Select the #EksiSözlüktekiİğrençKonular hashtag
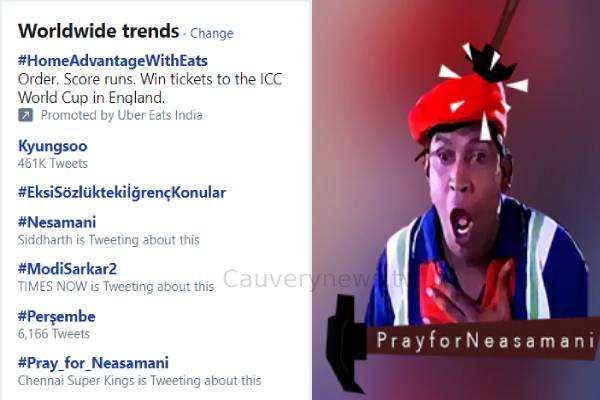Viewport: 600px width, 400px height. tap(122, 193)
